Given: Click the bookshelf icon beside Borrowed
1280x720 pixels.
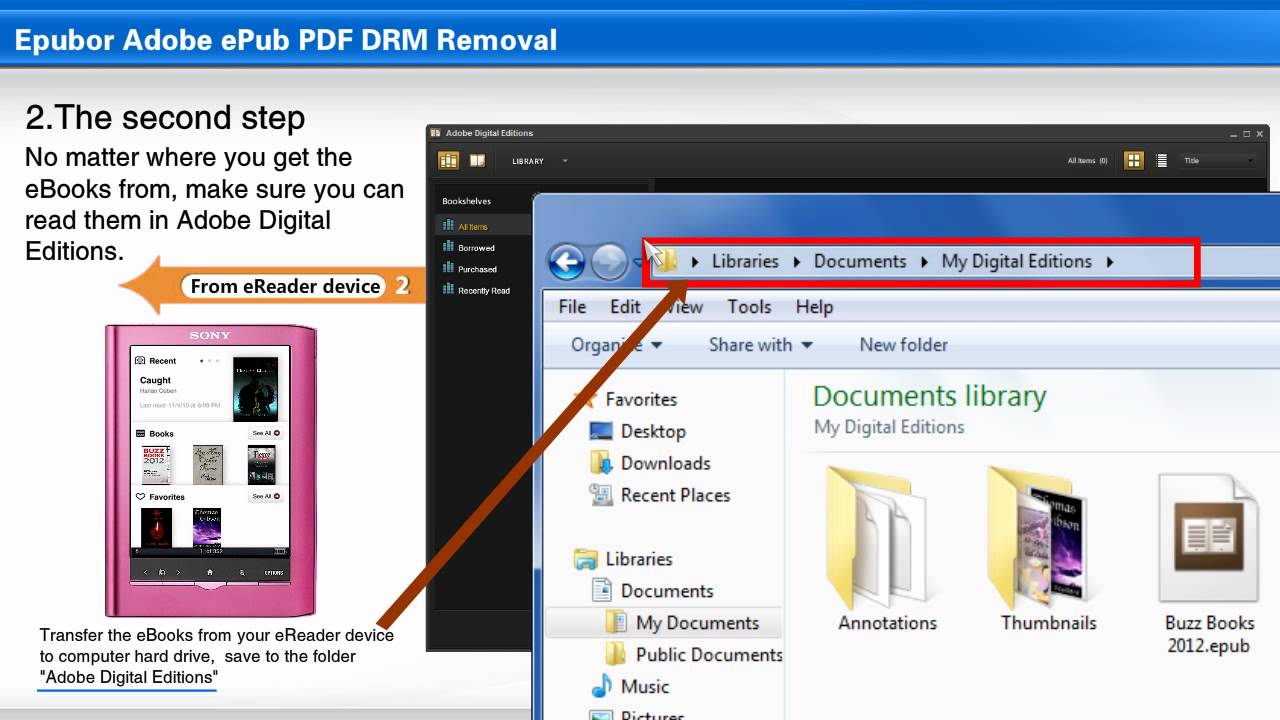Looking at the screenshot, I should pyautogui.click(x=448, y=247).
